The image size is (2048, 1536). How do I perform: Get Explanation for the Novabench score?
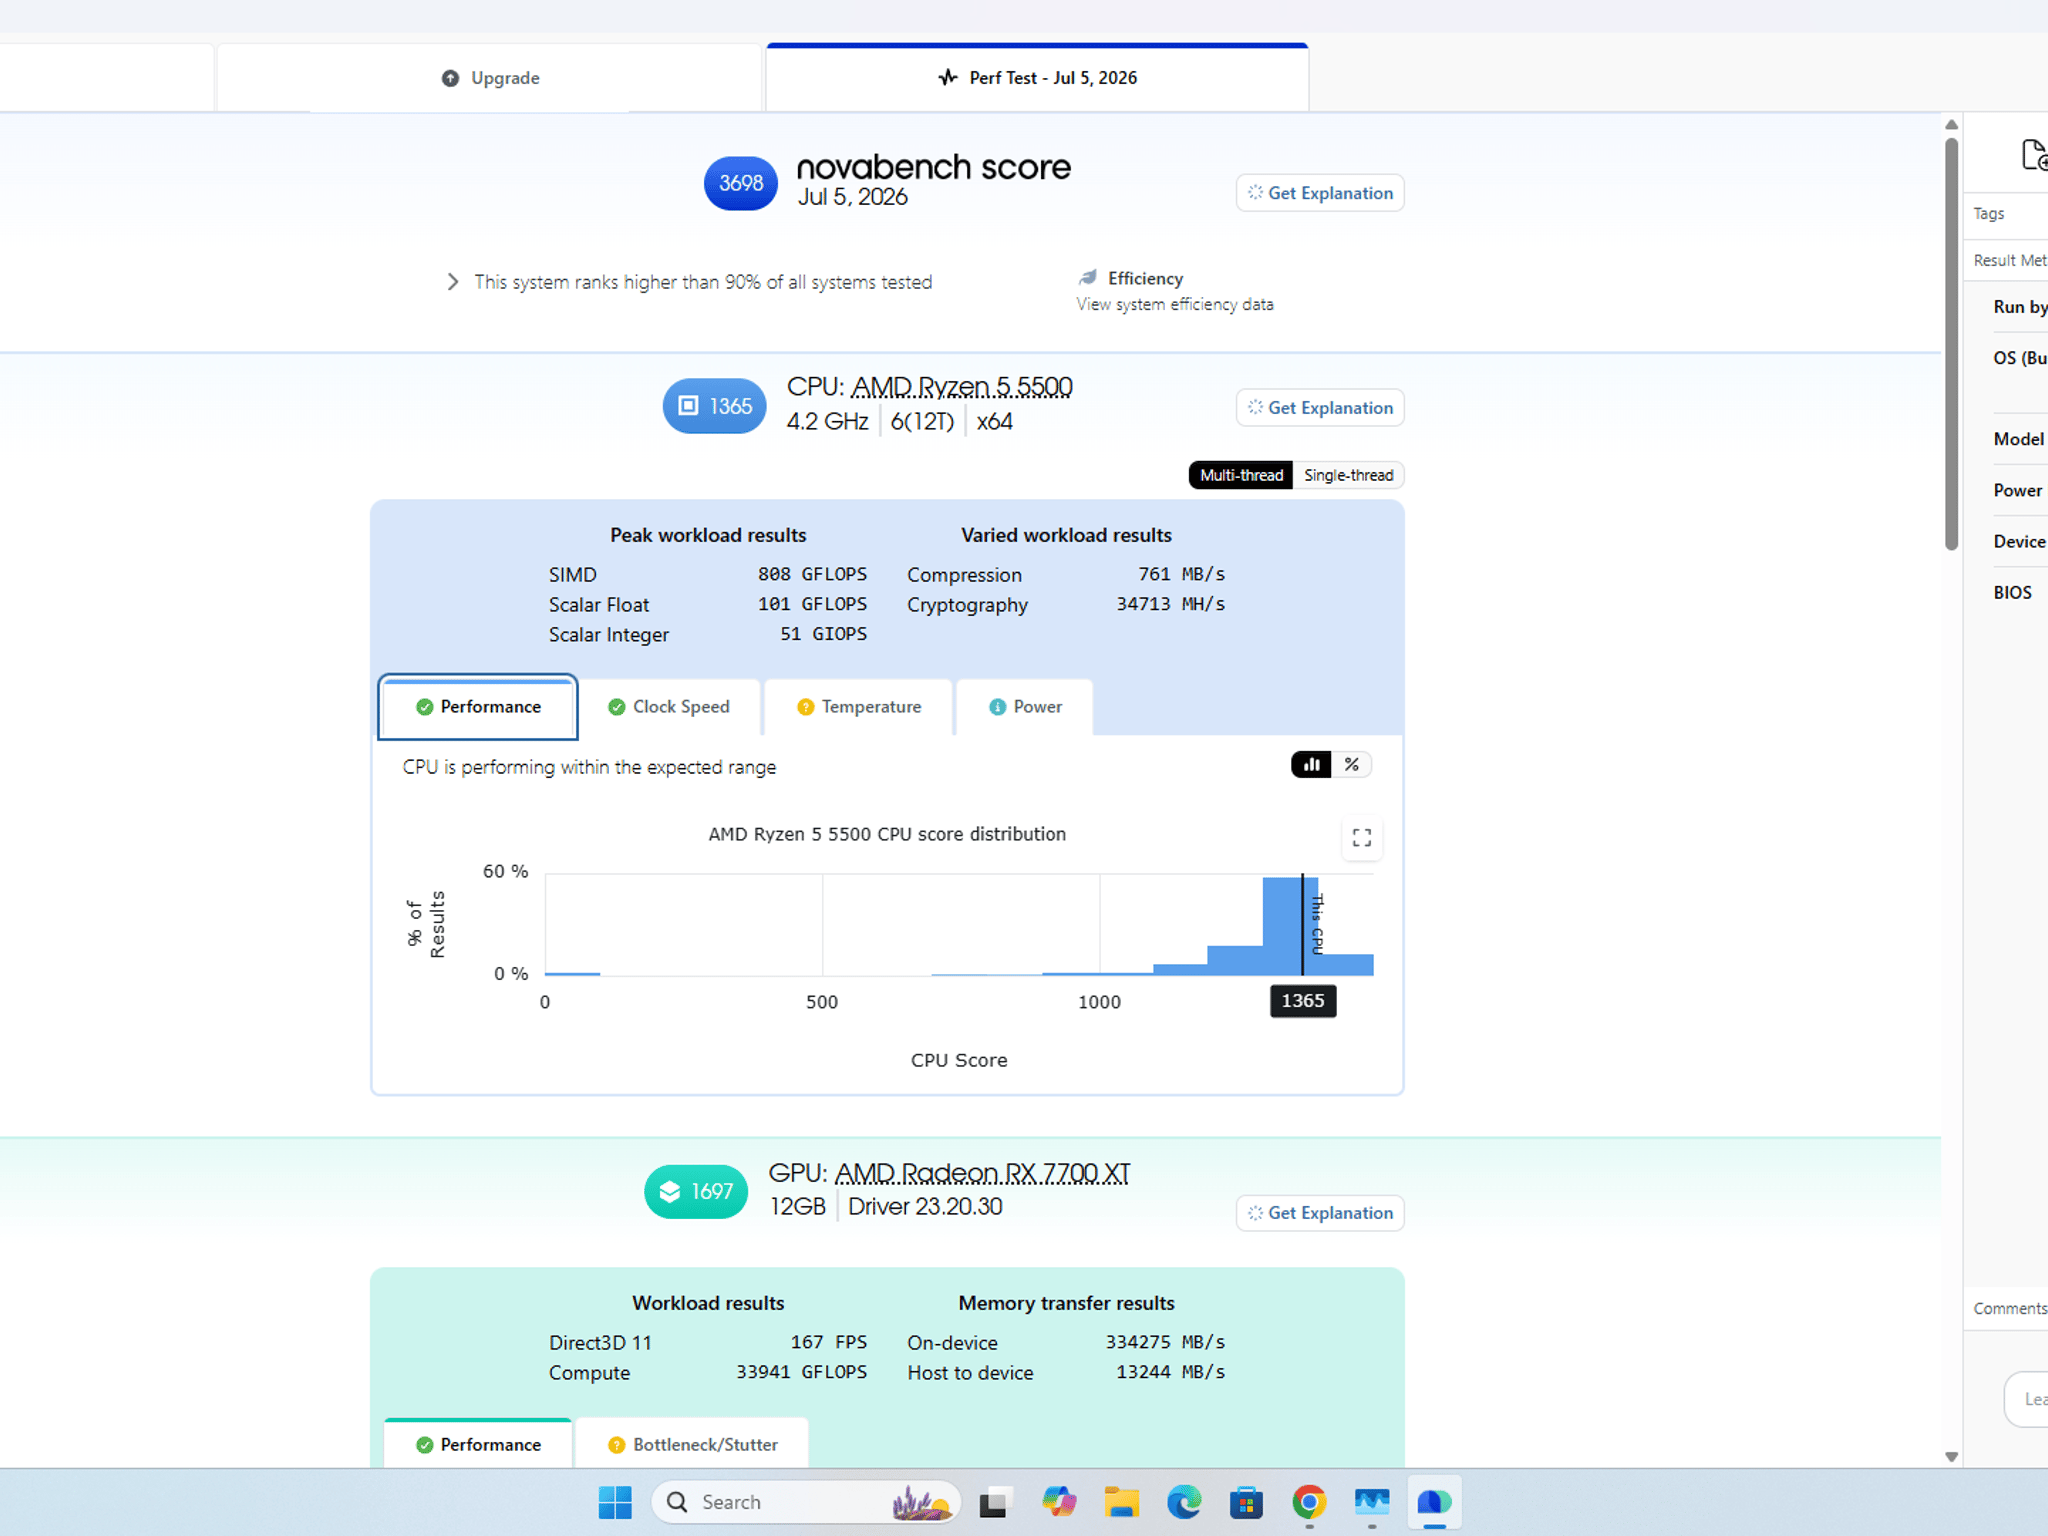[x=1320, y=193]
